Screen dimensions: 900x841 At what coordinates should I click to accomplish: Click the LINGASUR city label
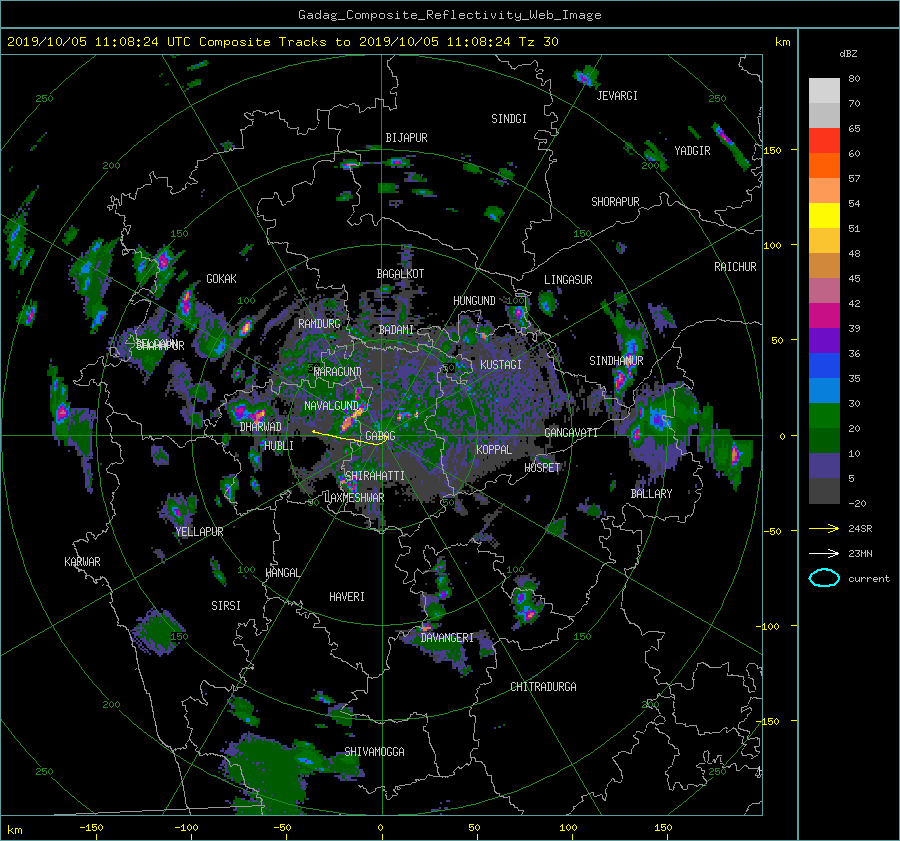pos(568,280)
